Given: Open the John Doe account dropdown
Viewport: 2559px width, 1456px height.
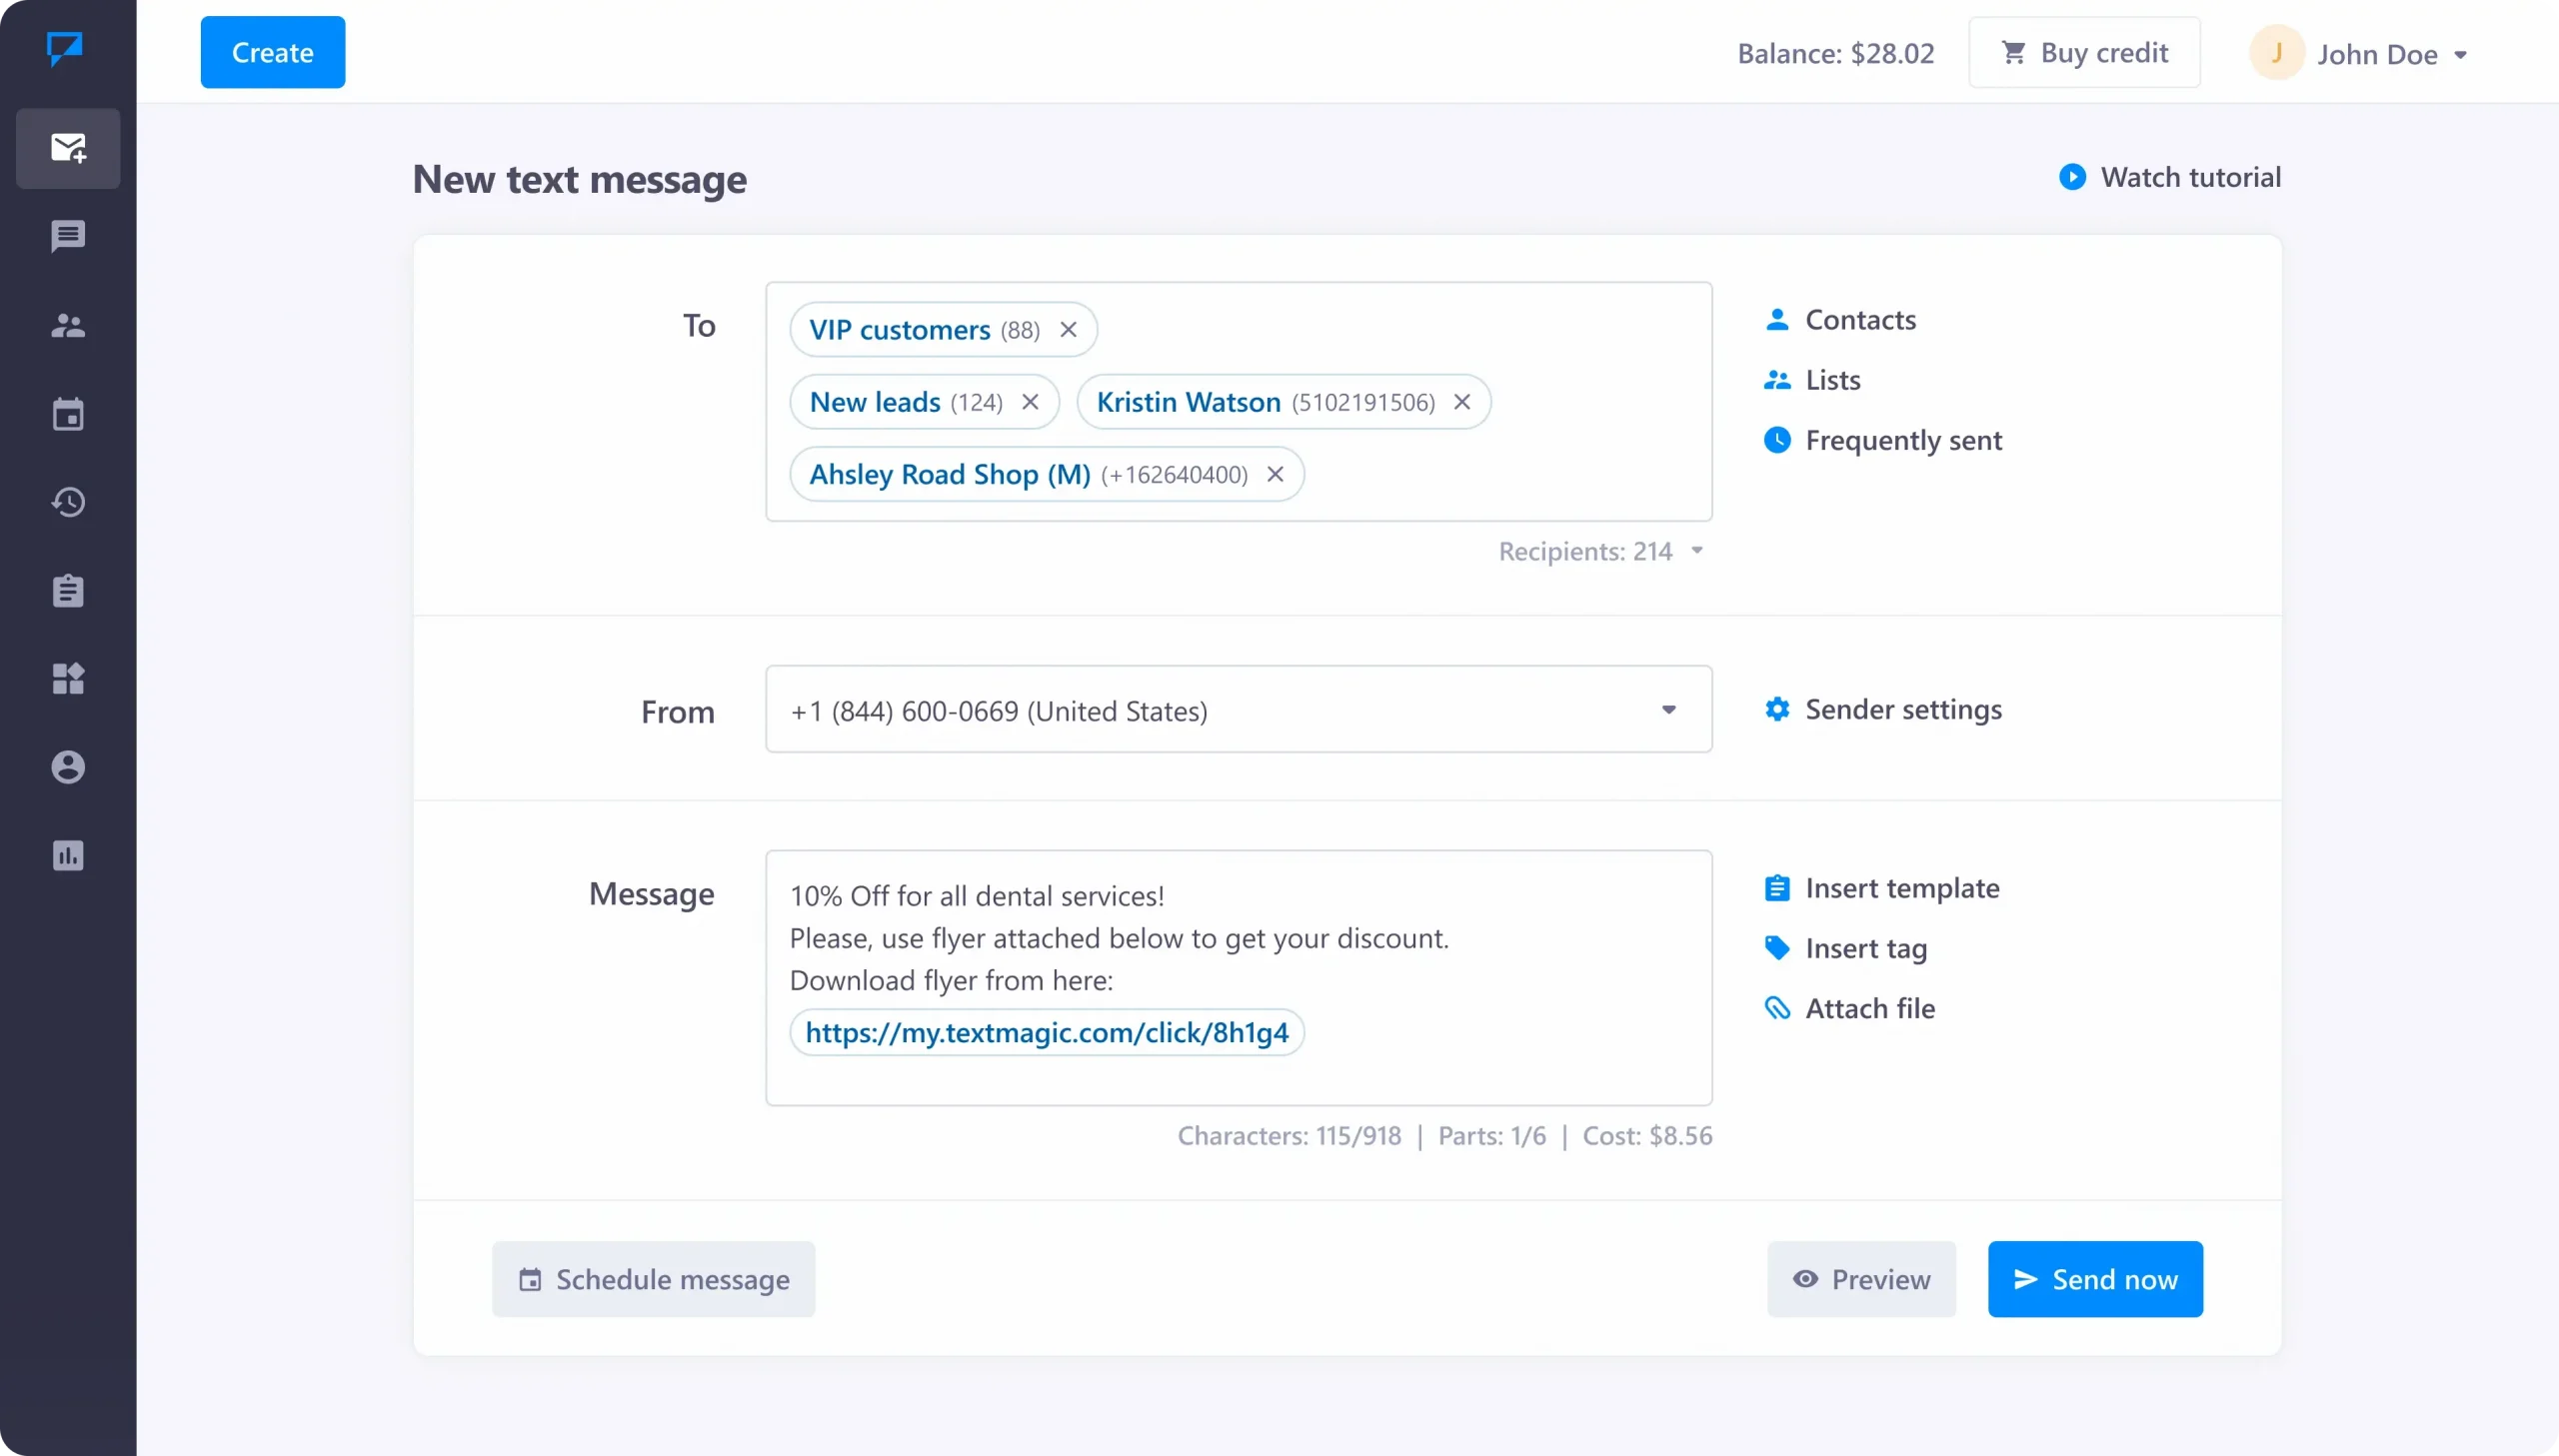Looking at the screenshot, I should 2460,55.
